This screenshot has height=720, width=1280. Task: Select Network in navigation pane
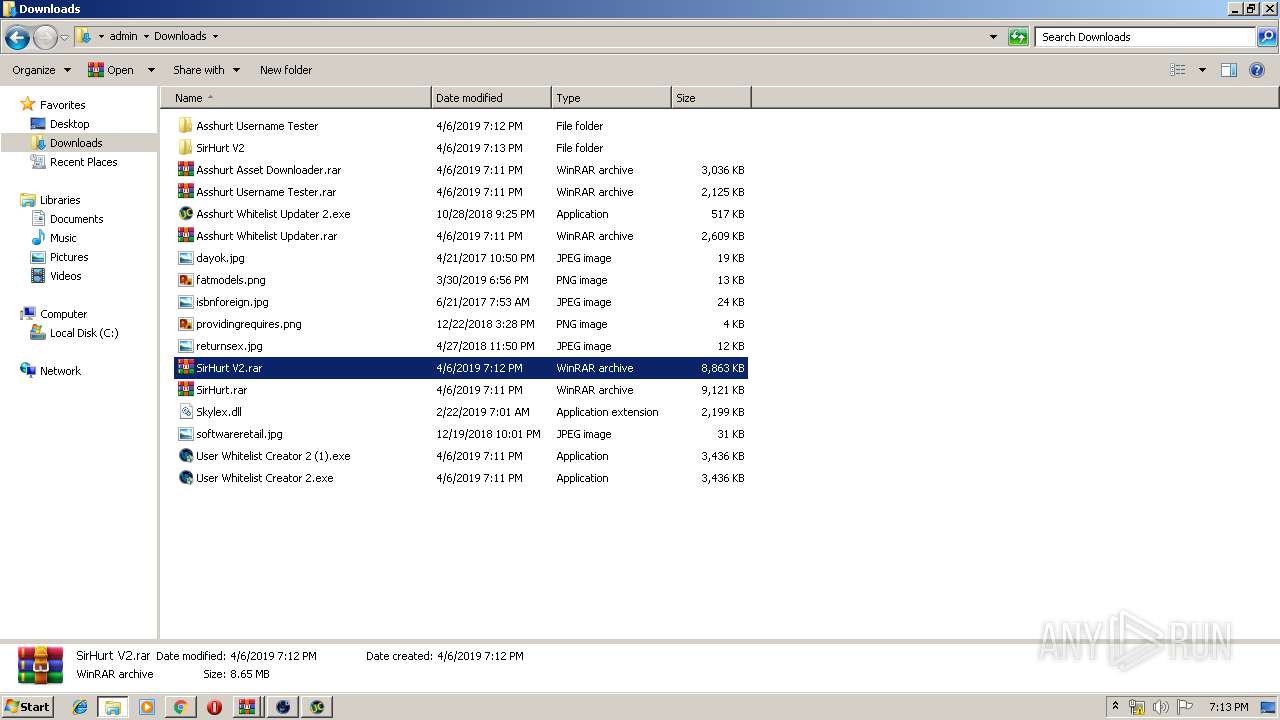pyautogui.click(x=60, y=371)
